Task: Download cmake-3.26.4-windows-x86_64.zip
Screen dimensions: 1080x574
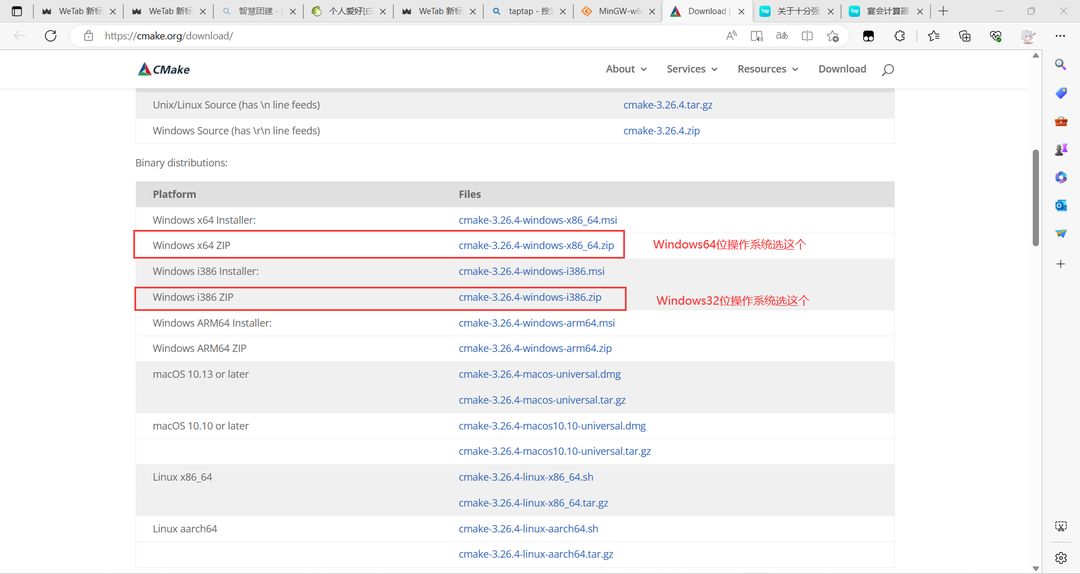Action: [536, 245]
